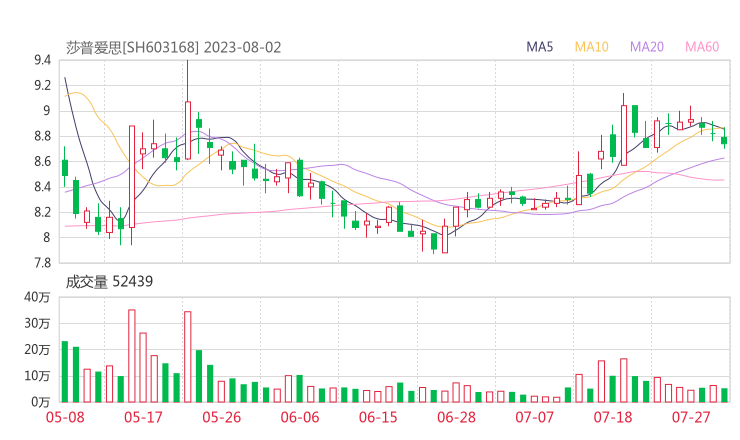Image resolution: width=740 pixels, height=440 pixels.
Task: Click the 05-26 date label
Action: [220, 416]
